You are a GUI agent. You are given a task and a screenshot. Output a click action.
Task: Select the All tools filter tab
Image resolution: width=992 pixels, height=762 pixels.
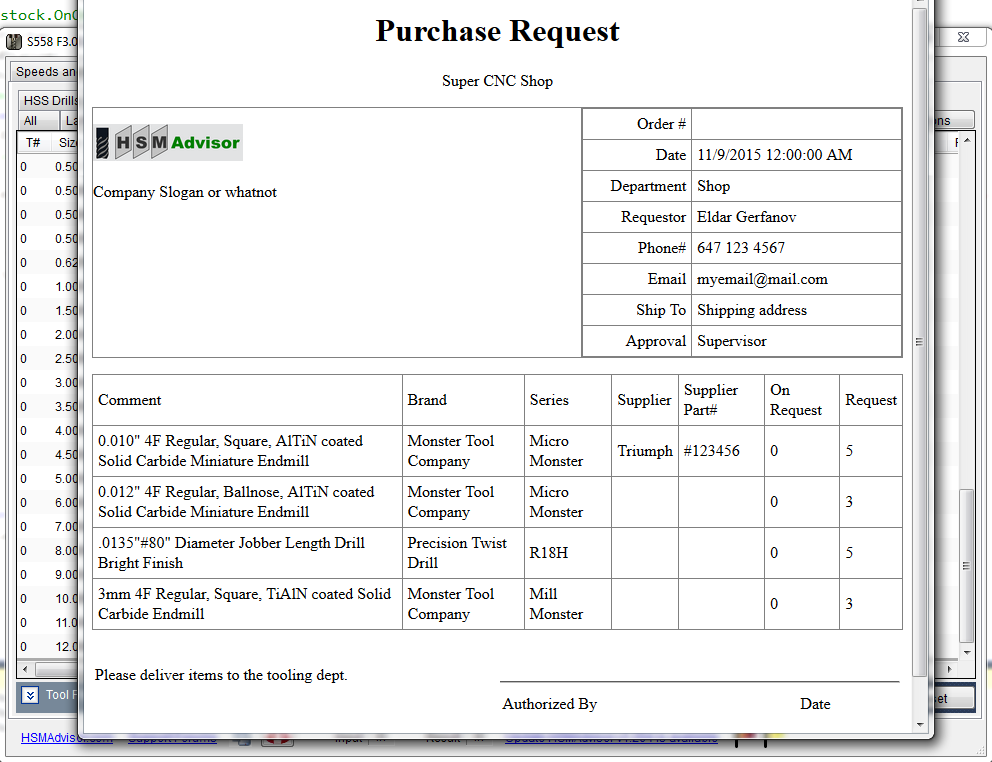(x=30, y=121)
